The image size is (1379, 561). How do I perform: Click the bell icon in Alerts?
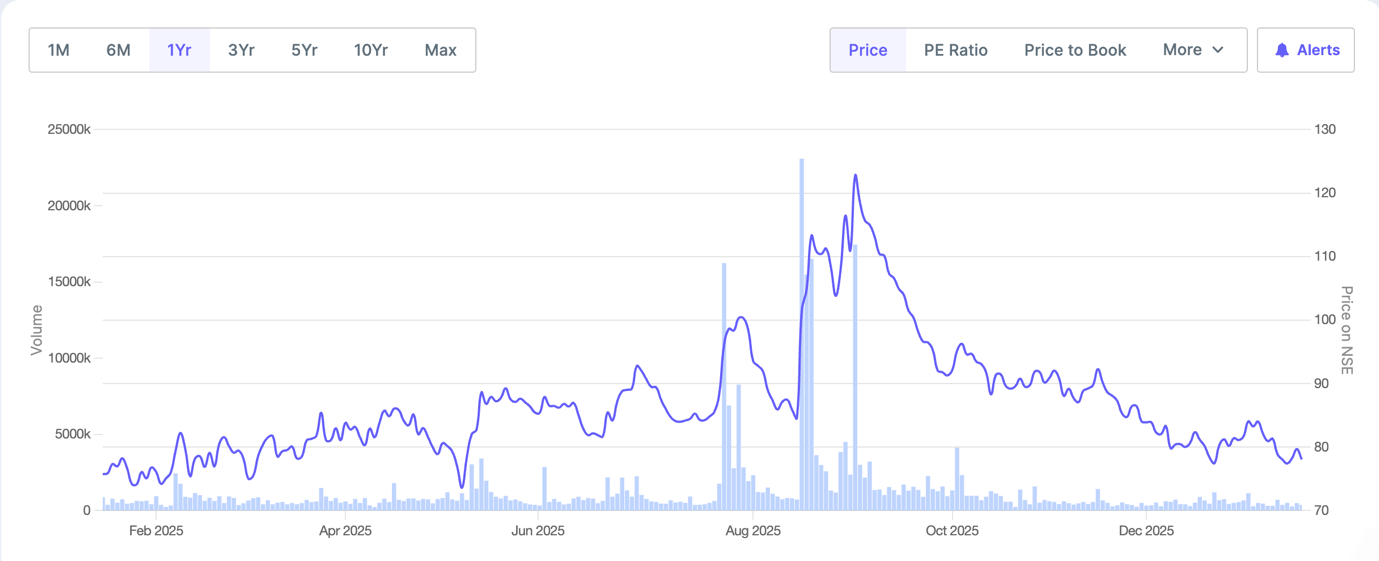[x=1281, y=50]
